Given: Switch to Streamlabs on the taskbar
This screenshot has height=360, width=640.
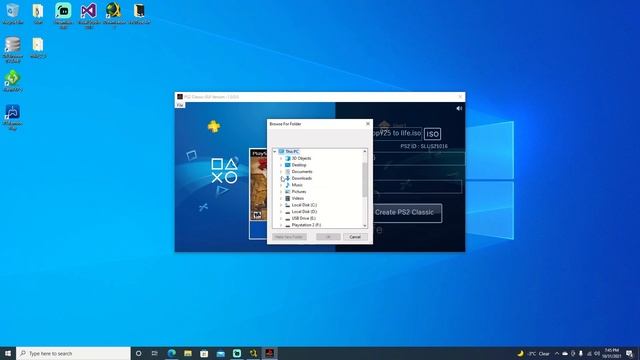Looking at the screenshot, I should (x=237, y=353).
